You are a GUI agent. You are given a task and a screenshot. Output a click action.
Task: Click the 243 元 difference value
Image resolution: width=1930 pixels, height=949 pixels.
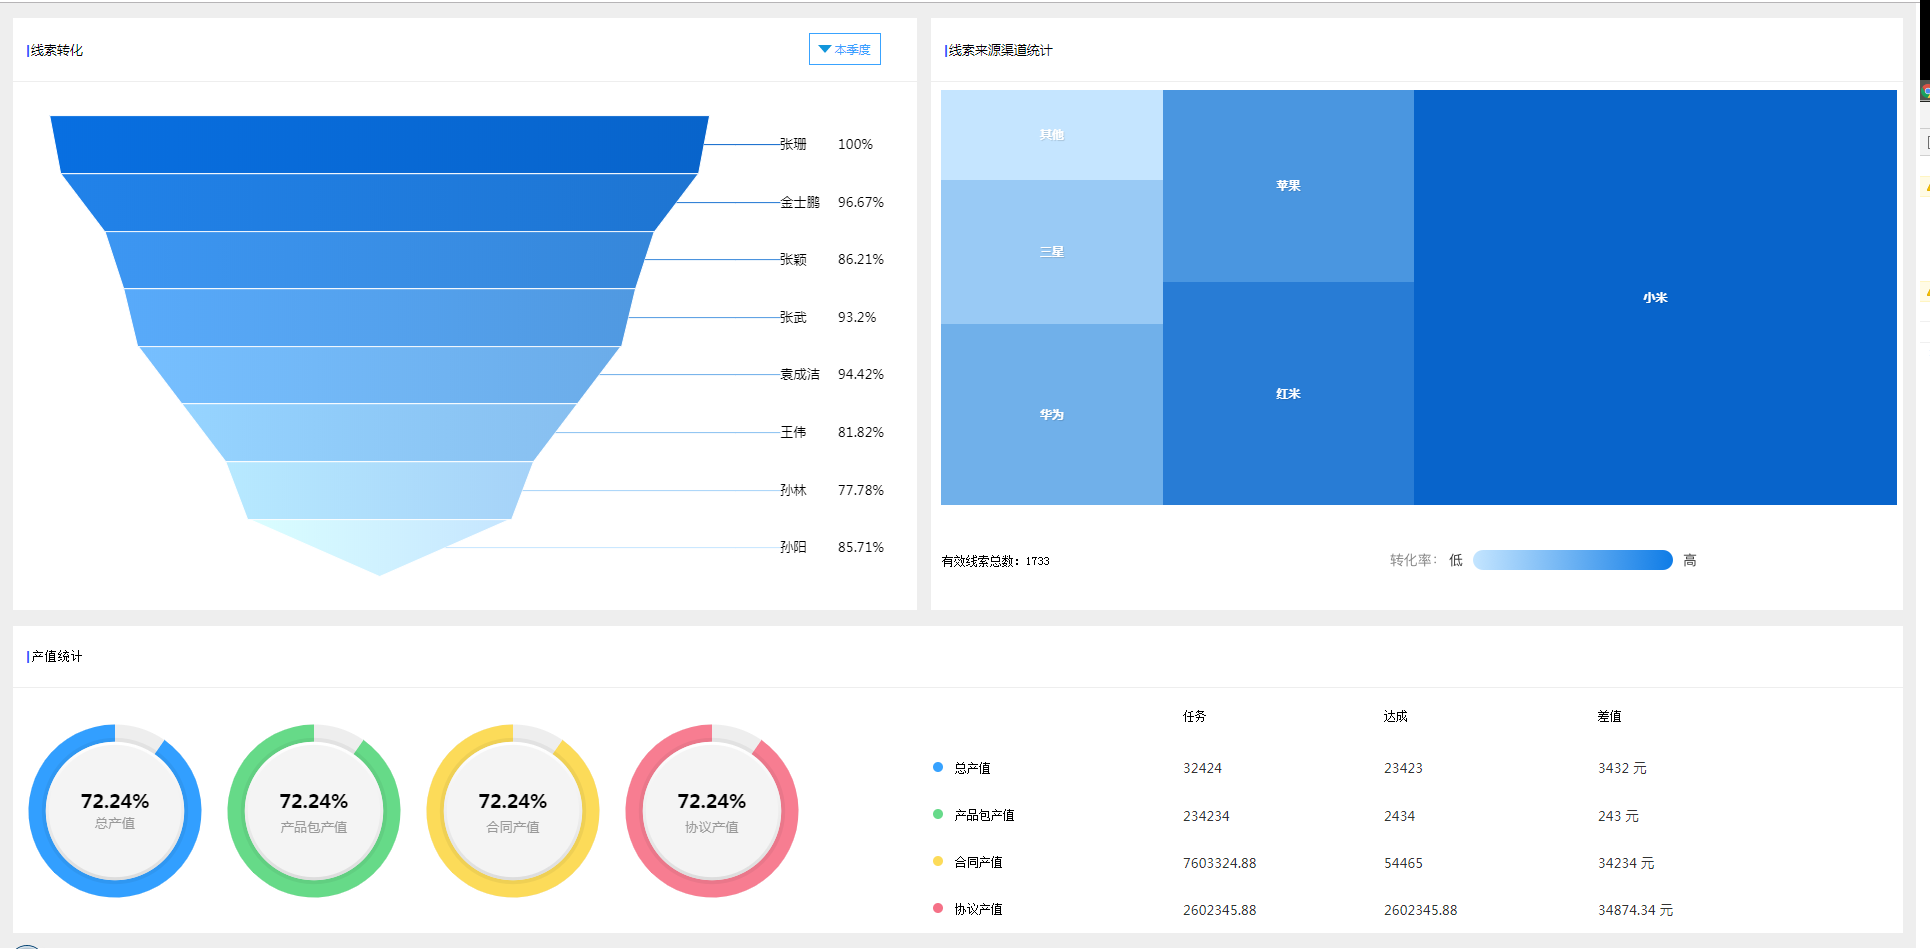[1618, 816]
